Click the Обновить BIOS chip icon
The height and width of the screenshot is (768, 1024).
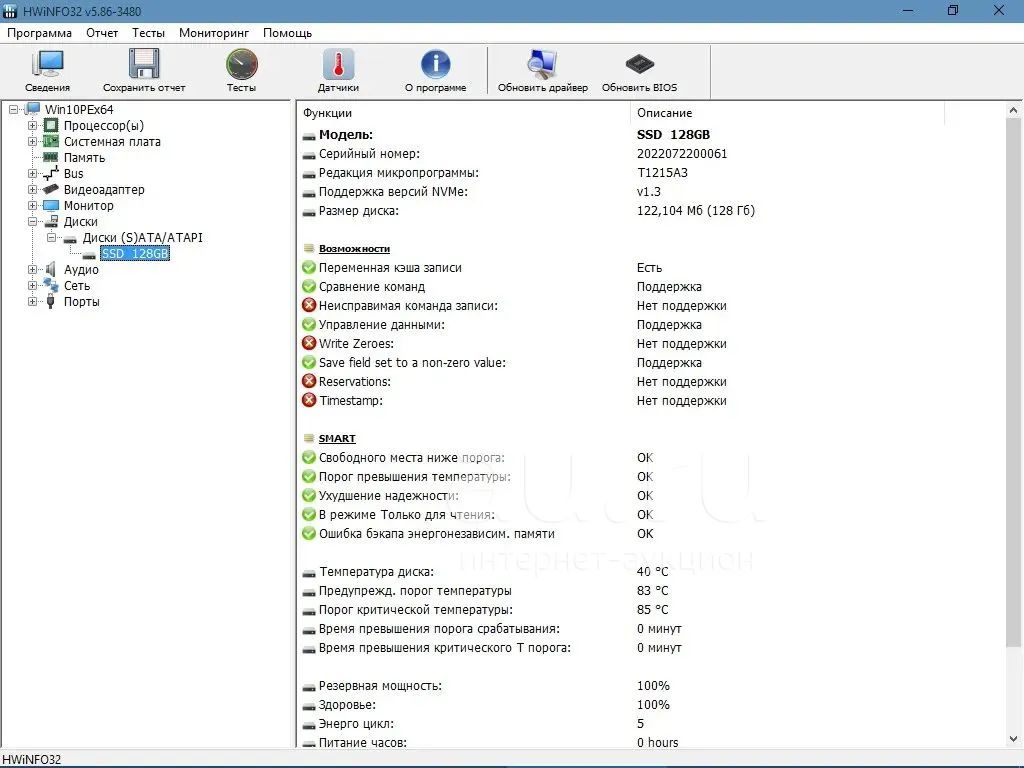[639, 64]
